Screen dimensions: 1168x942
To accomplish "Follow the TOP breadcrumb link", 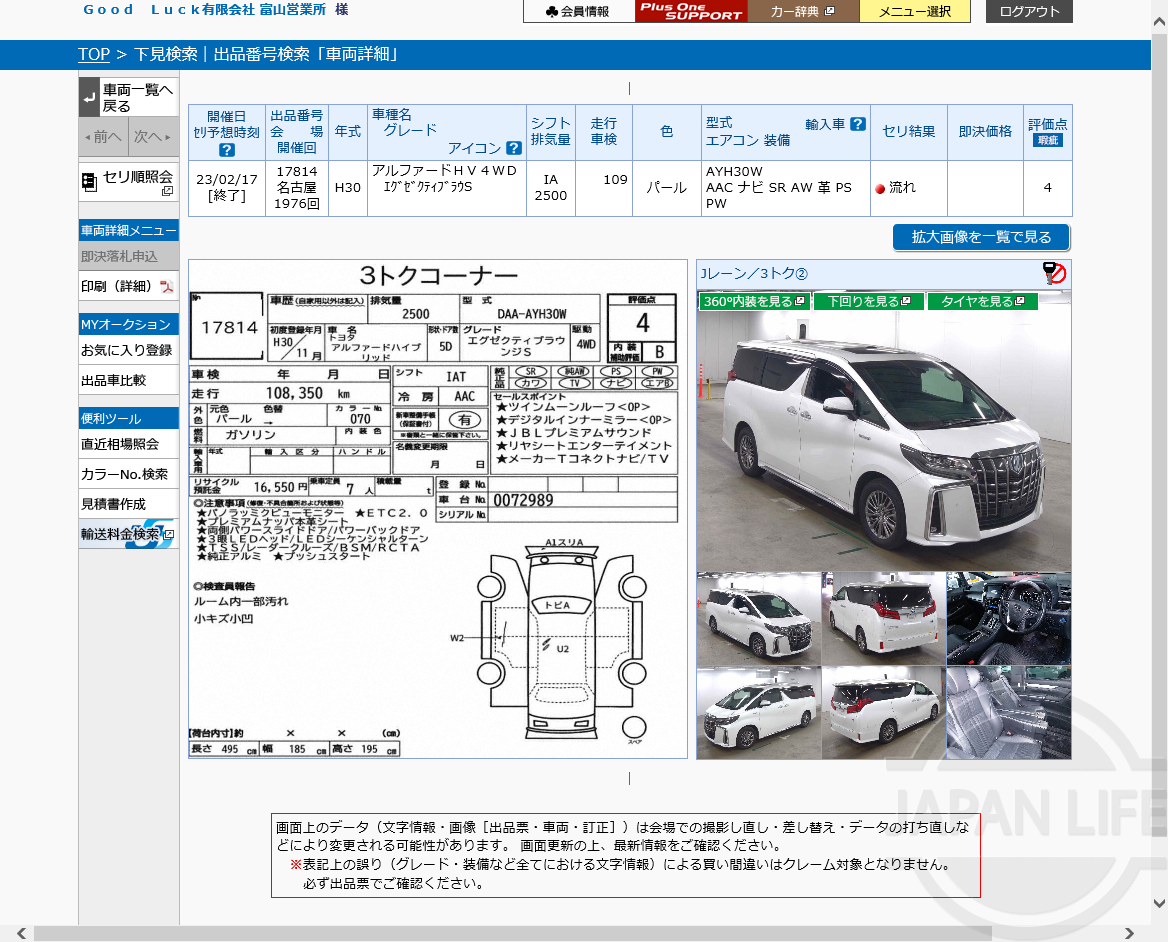I will [x=93, y=54].
